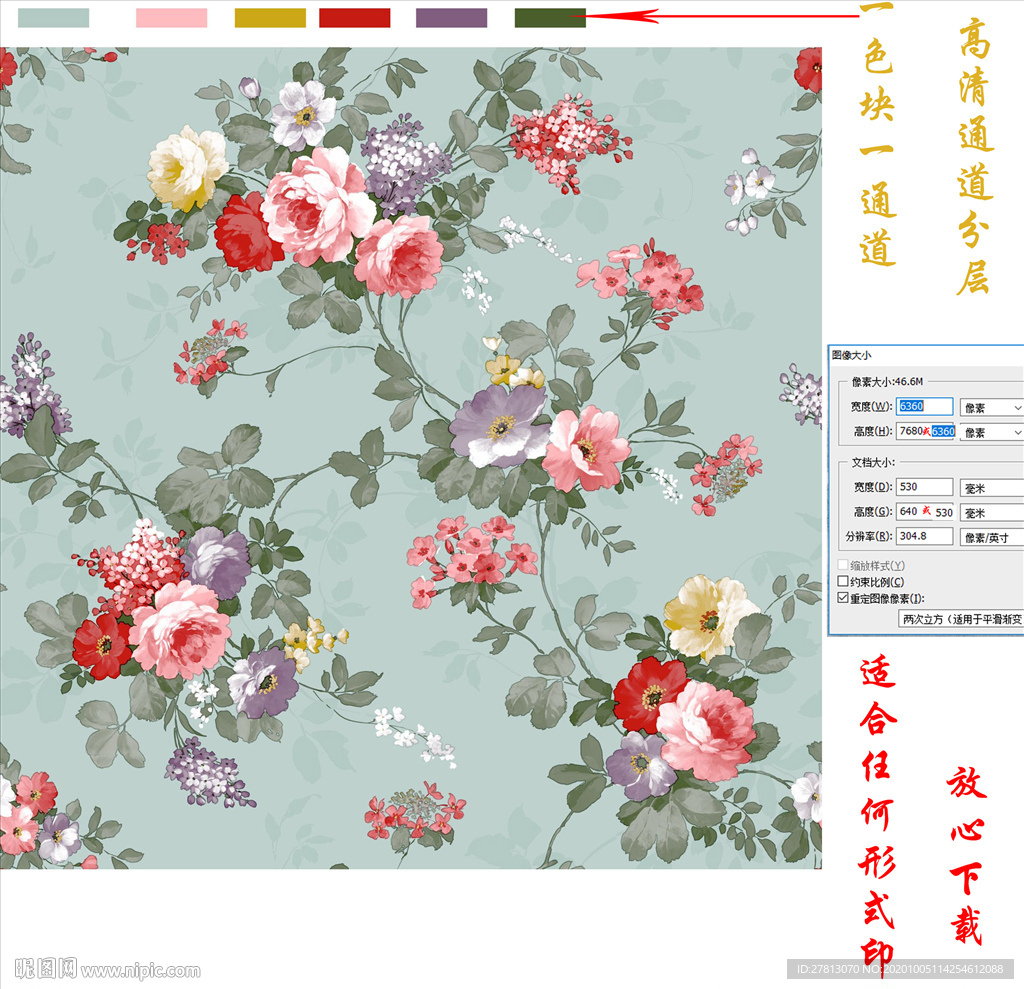Select the red color swatch

click(x=354, y=17)
